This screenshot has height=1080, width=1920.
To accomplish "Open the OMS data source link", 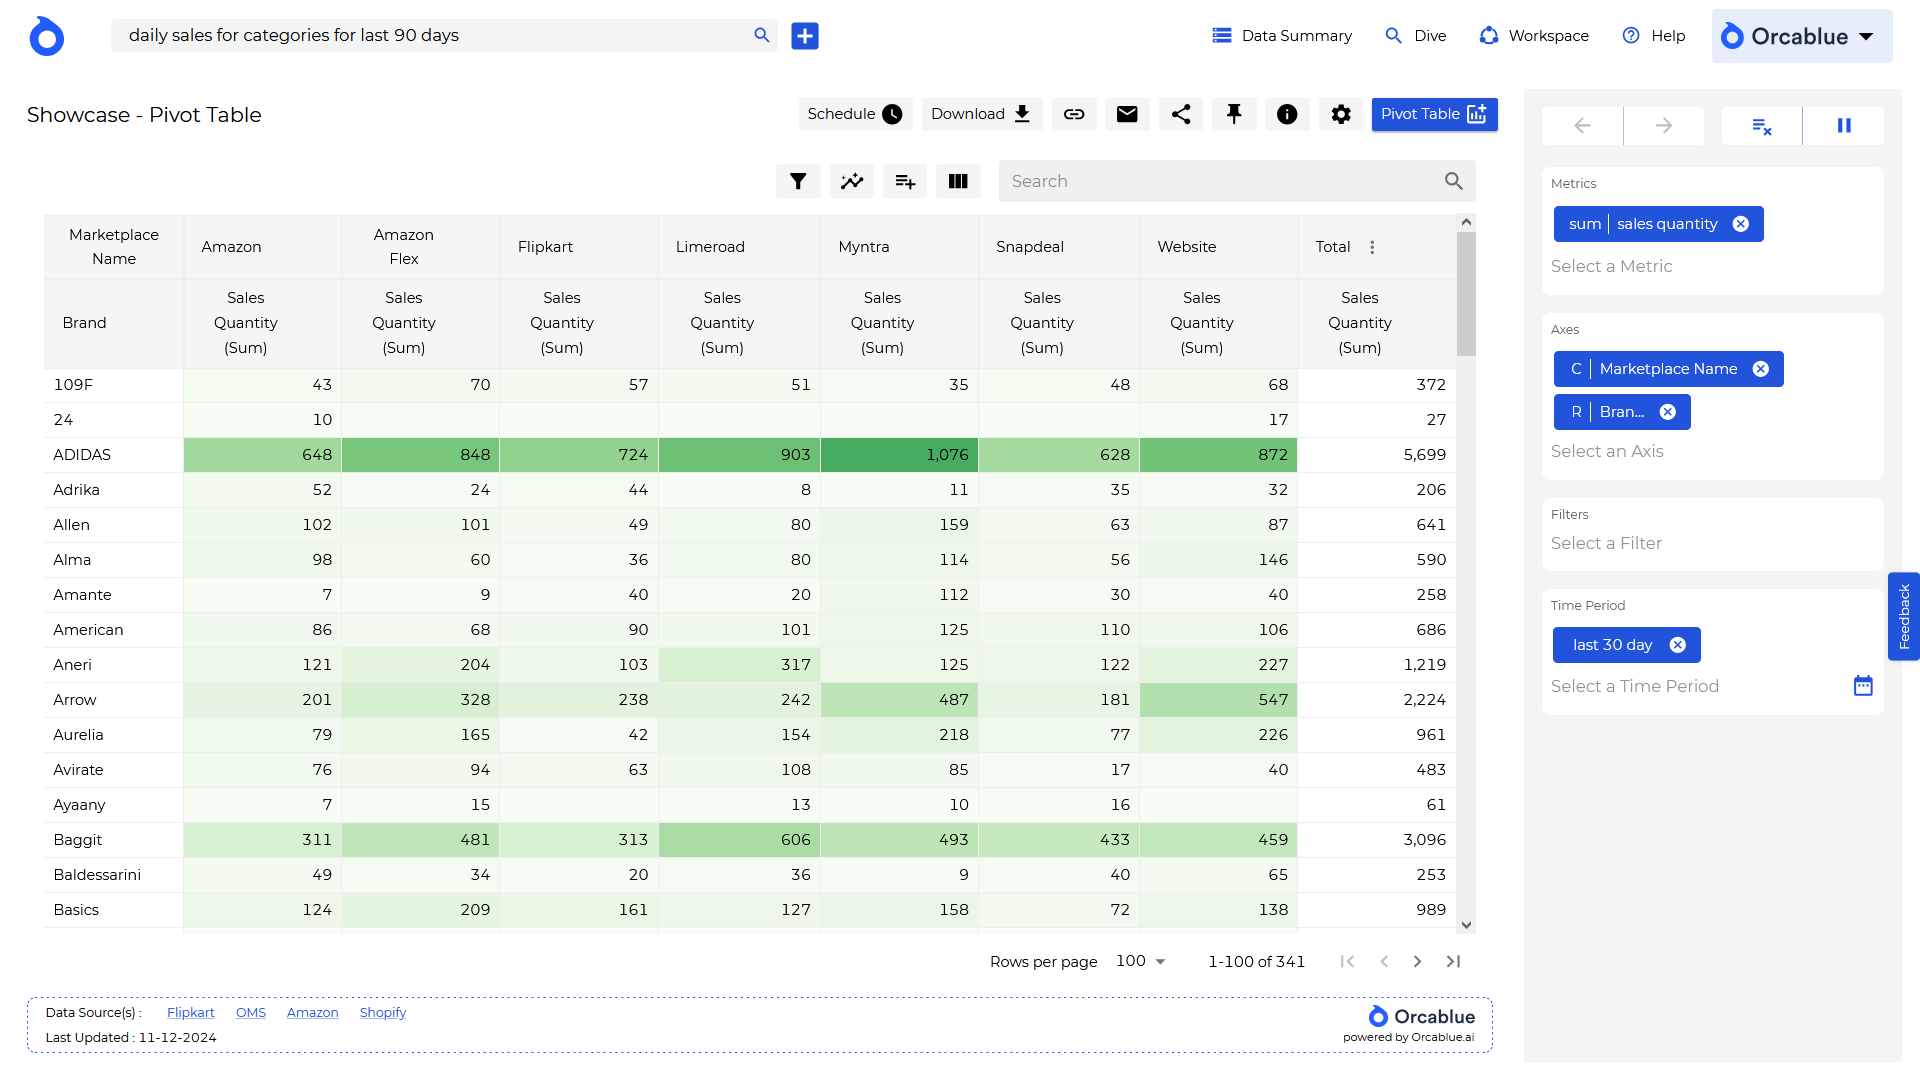I will tap(251, 1012).
